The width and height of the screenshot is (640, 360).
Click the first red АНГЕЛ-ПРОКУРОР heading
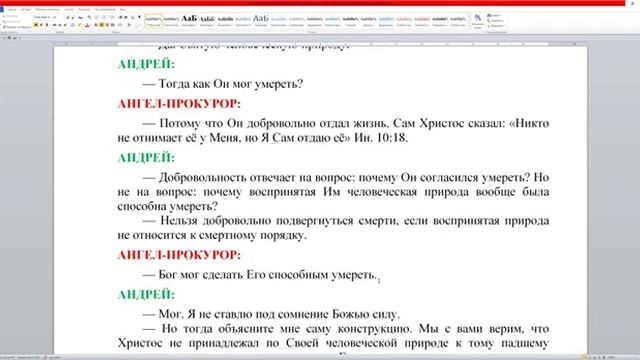[x=179, y=104]
